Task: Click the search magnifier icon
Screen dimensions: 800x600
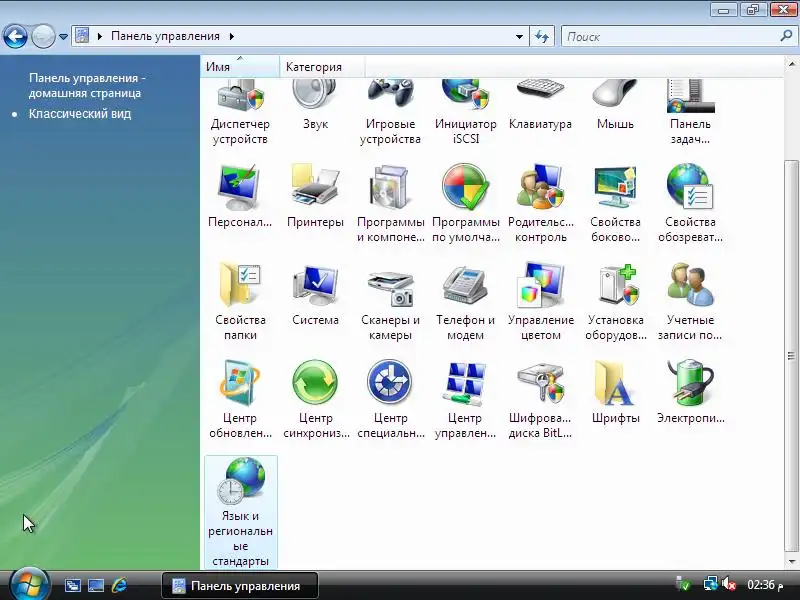Action: coord(786,36)
